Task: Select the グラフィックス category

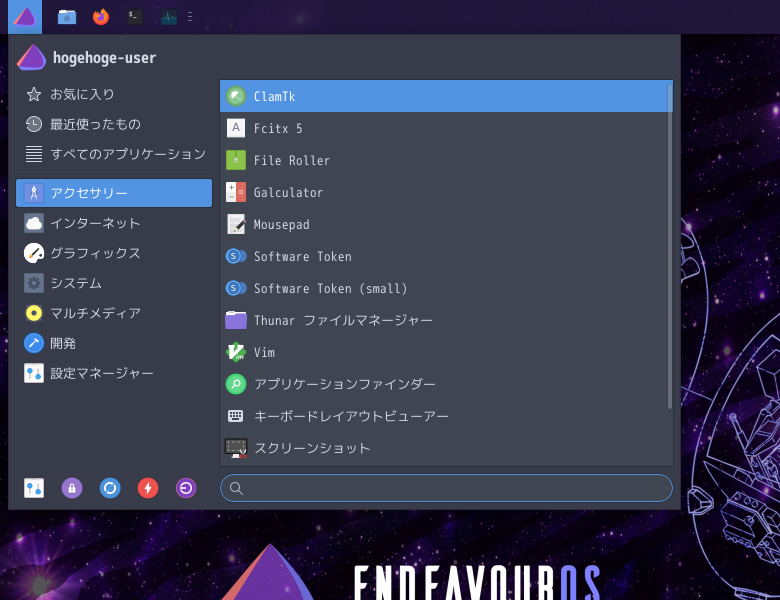Action: [x=114, y=253]
